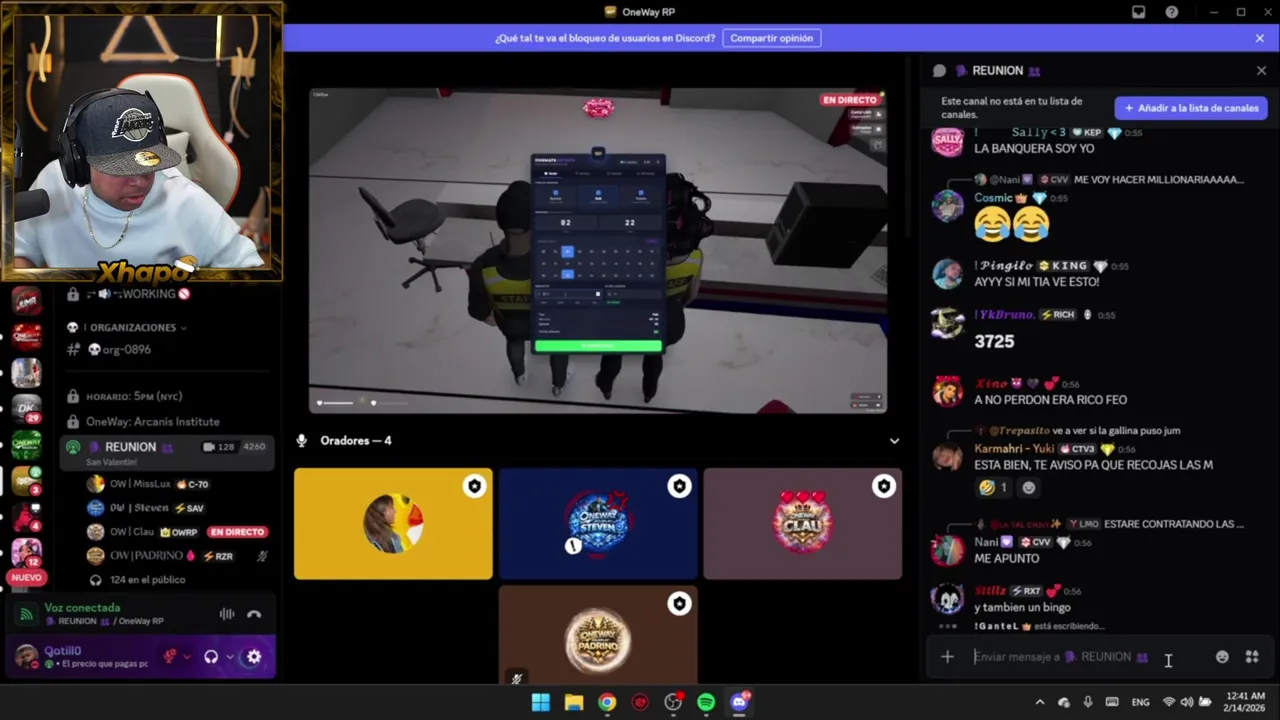Toggle headphones deafen button
The image size is (1280, 720).
[211, 657]
